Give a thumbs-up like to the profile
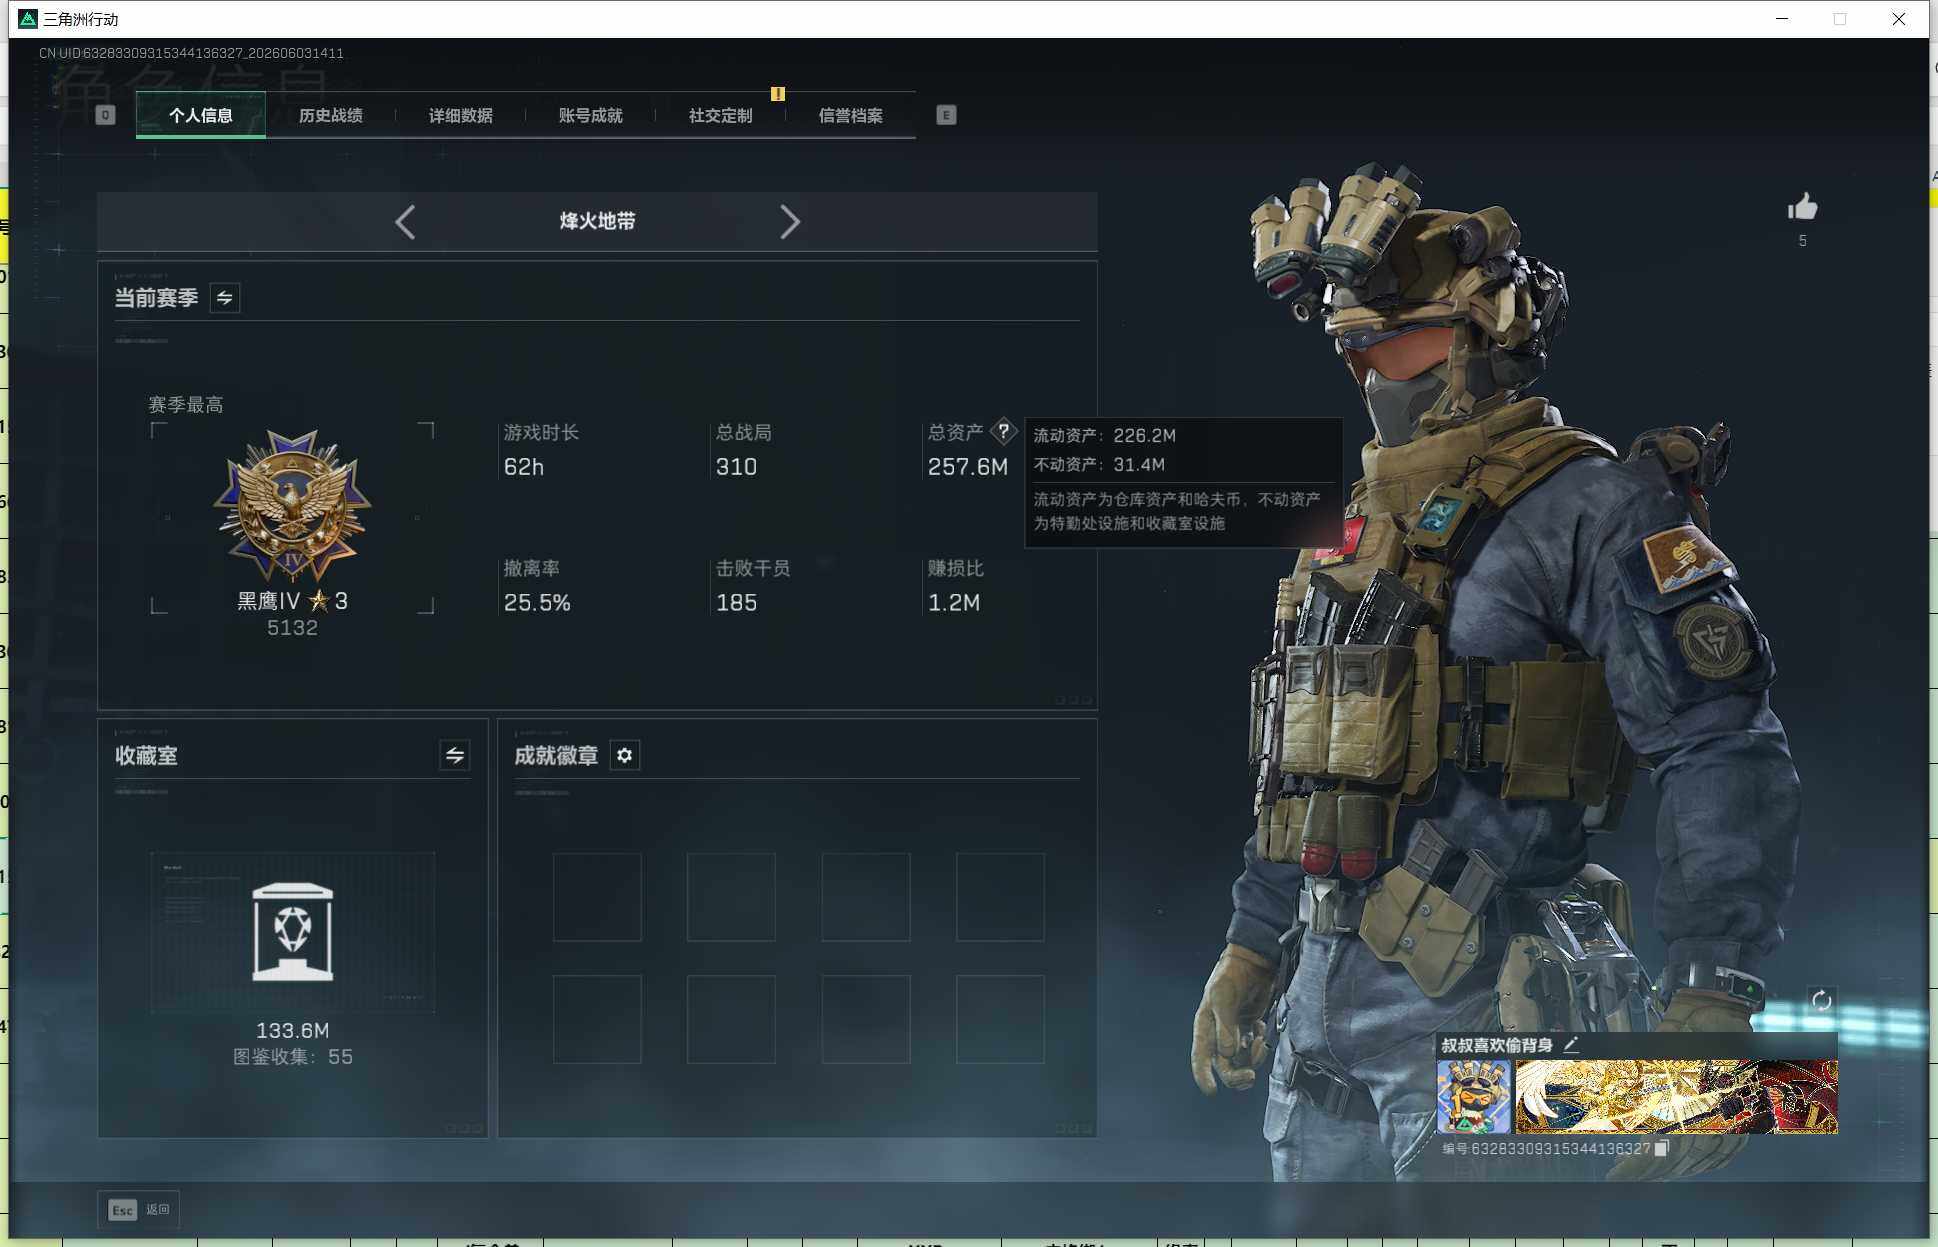The image size is (1938, 1247). (x=1803, y=207)
